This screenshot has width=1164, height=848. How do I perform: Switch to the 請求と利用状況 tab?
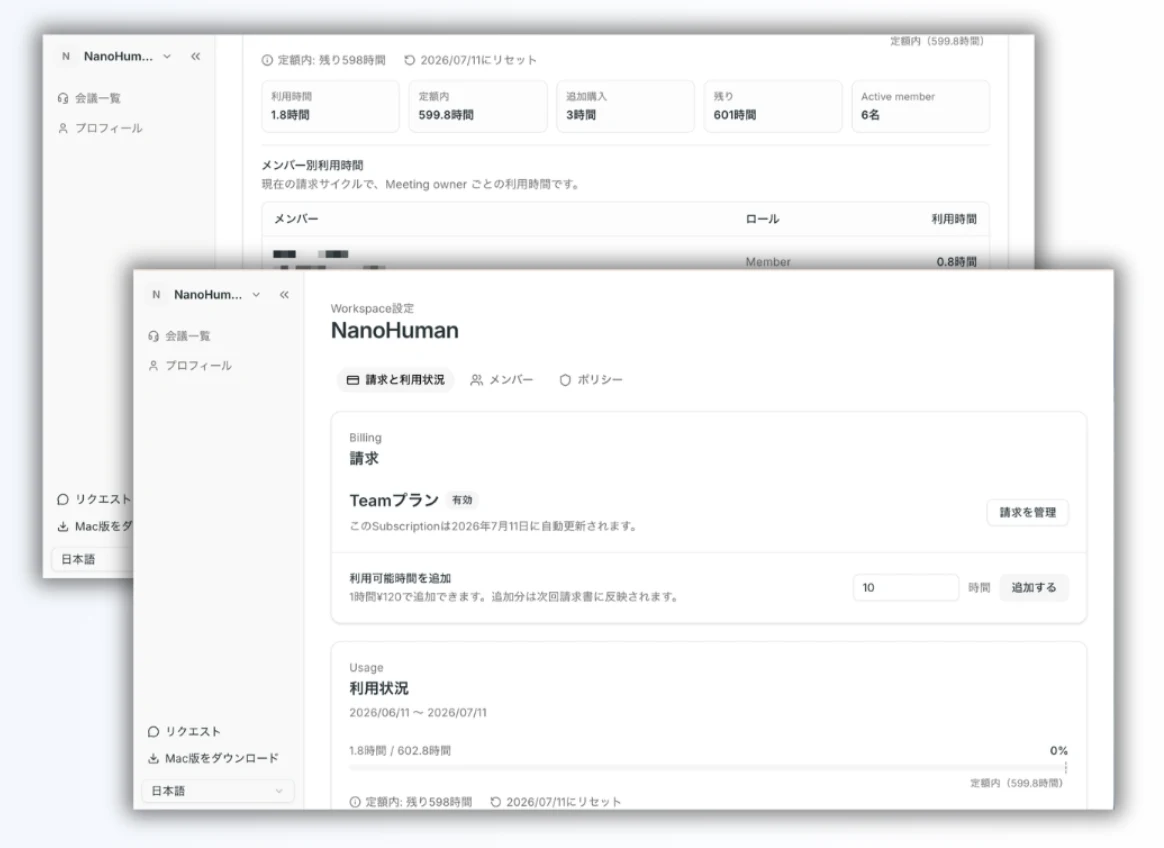[396, 379]
